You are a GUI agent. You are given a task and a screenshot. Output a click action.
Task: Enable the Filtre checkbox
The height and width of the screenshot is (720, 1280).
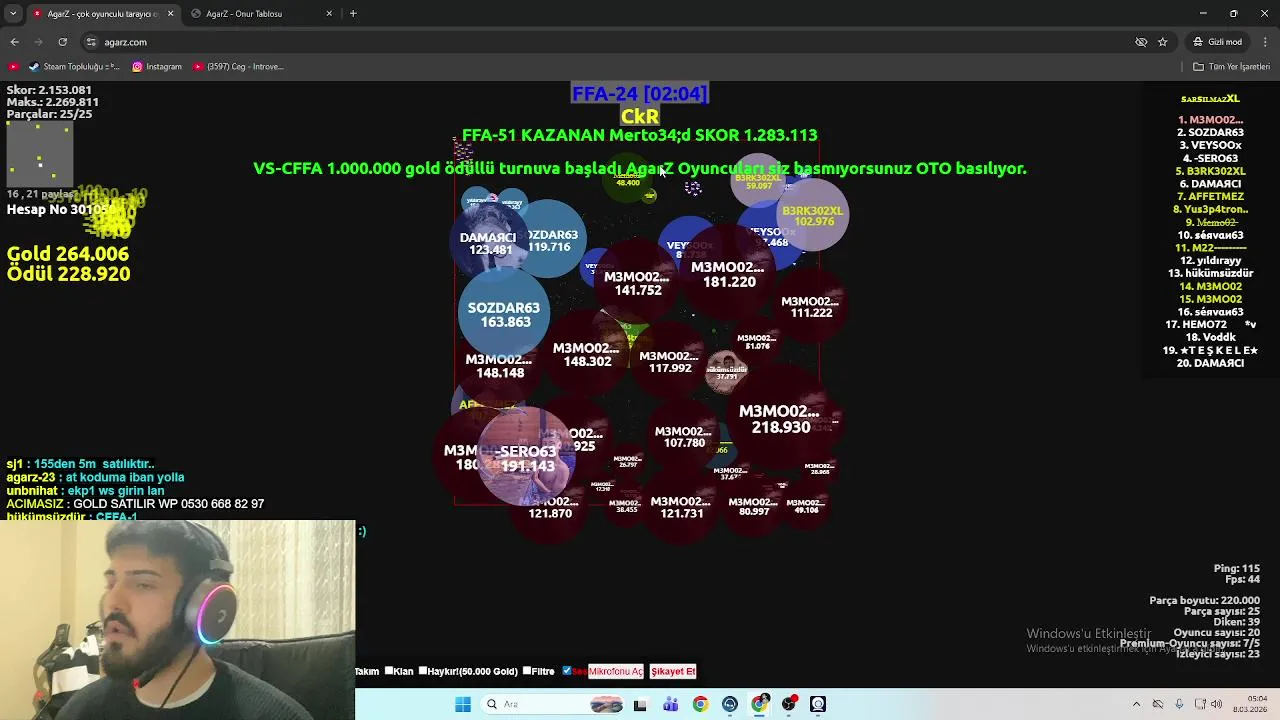527,671
